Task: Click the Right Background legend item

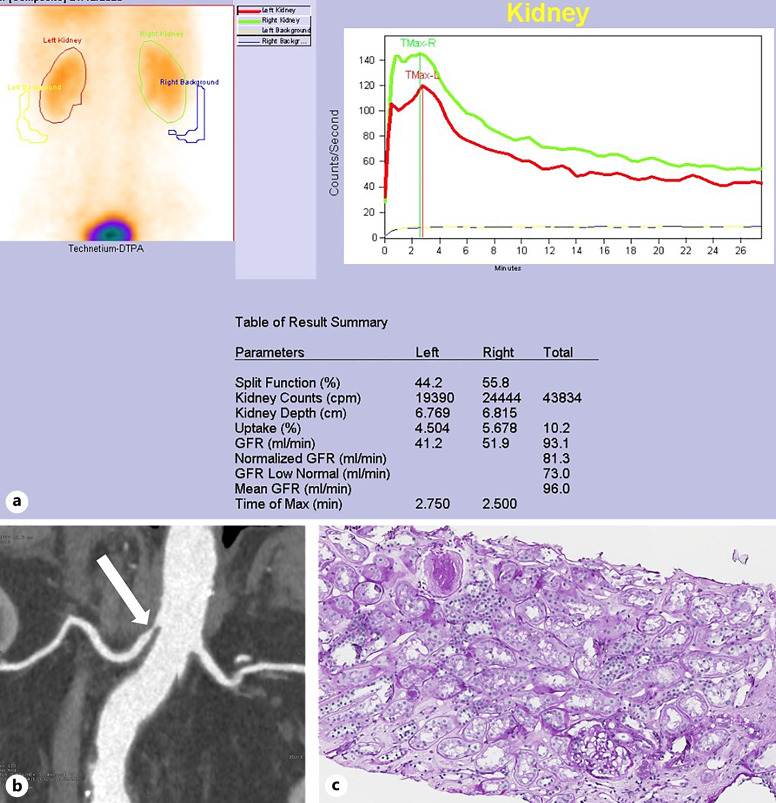Action: point(272,42)
